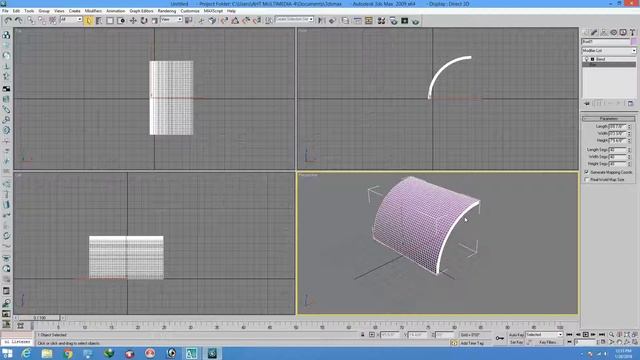Click the Length Segs spinner arrows
This screenshot has width=640, height=360.
629,150
